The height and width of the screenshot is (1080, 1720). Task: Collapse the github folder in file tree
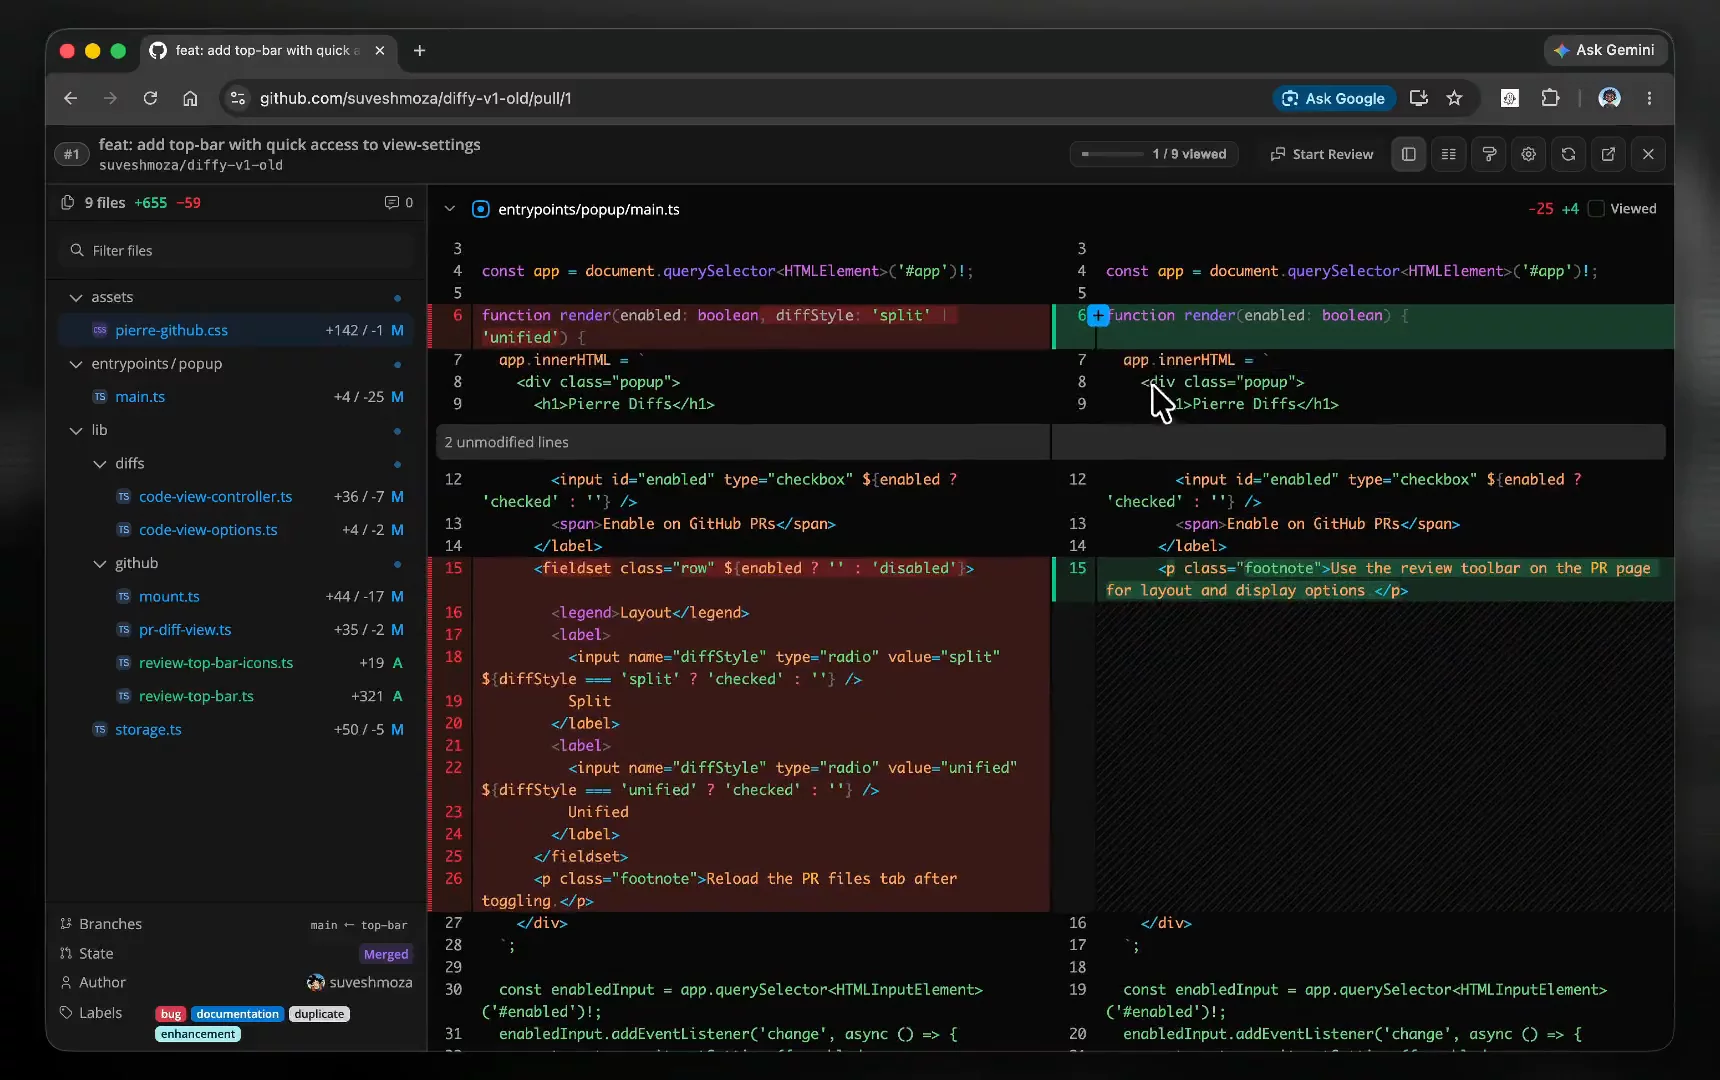click(100, 563)
